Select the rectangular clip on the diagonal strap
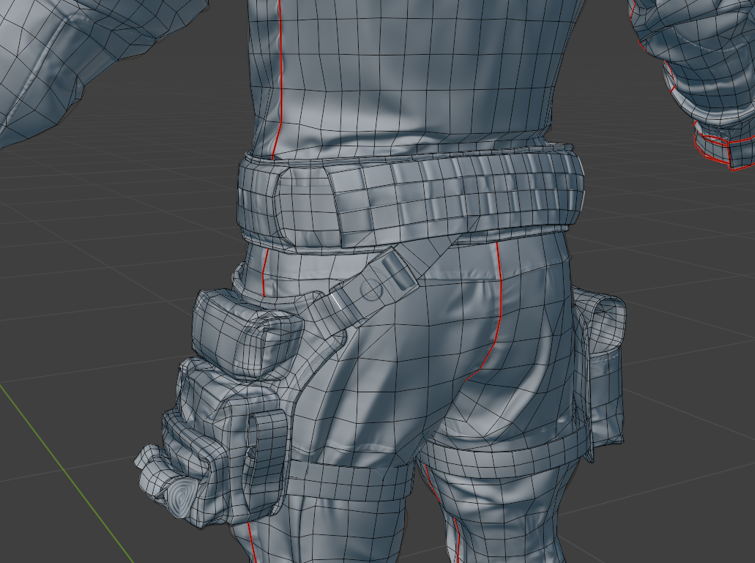The width and height of the screenshot is (755, 563). coord(399,273)
